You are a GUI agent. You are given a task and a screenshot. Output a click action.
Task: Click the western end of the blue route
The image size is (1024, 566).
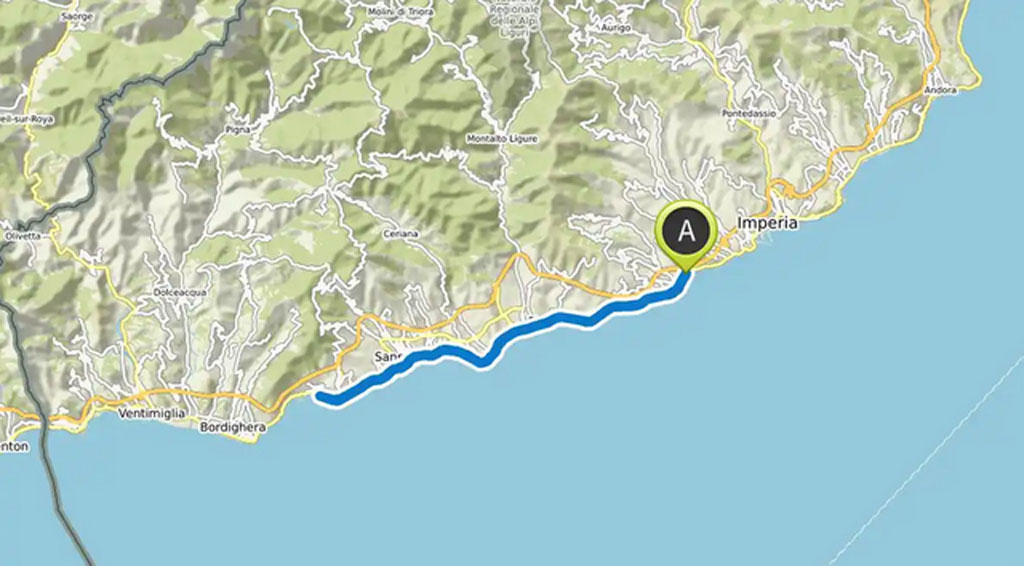click(320, 396)
